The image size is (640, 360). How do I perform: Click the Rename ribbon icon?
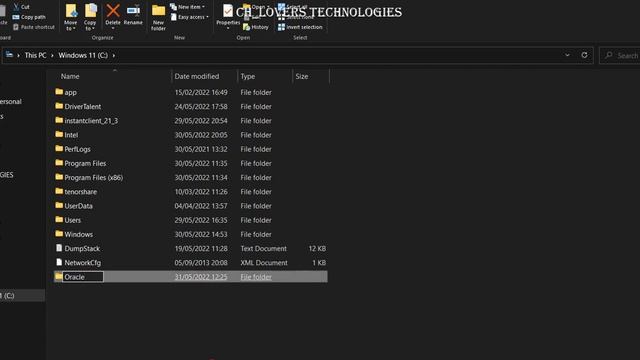point(133,11)
